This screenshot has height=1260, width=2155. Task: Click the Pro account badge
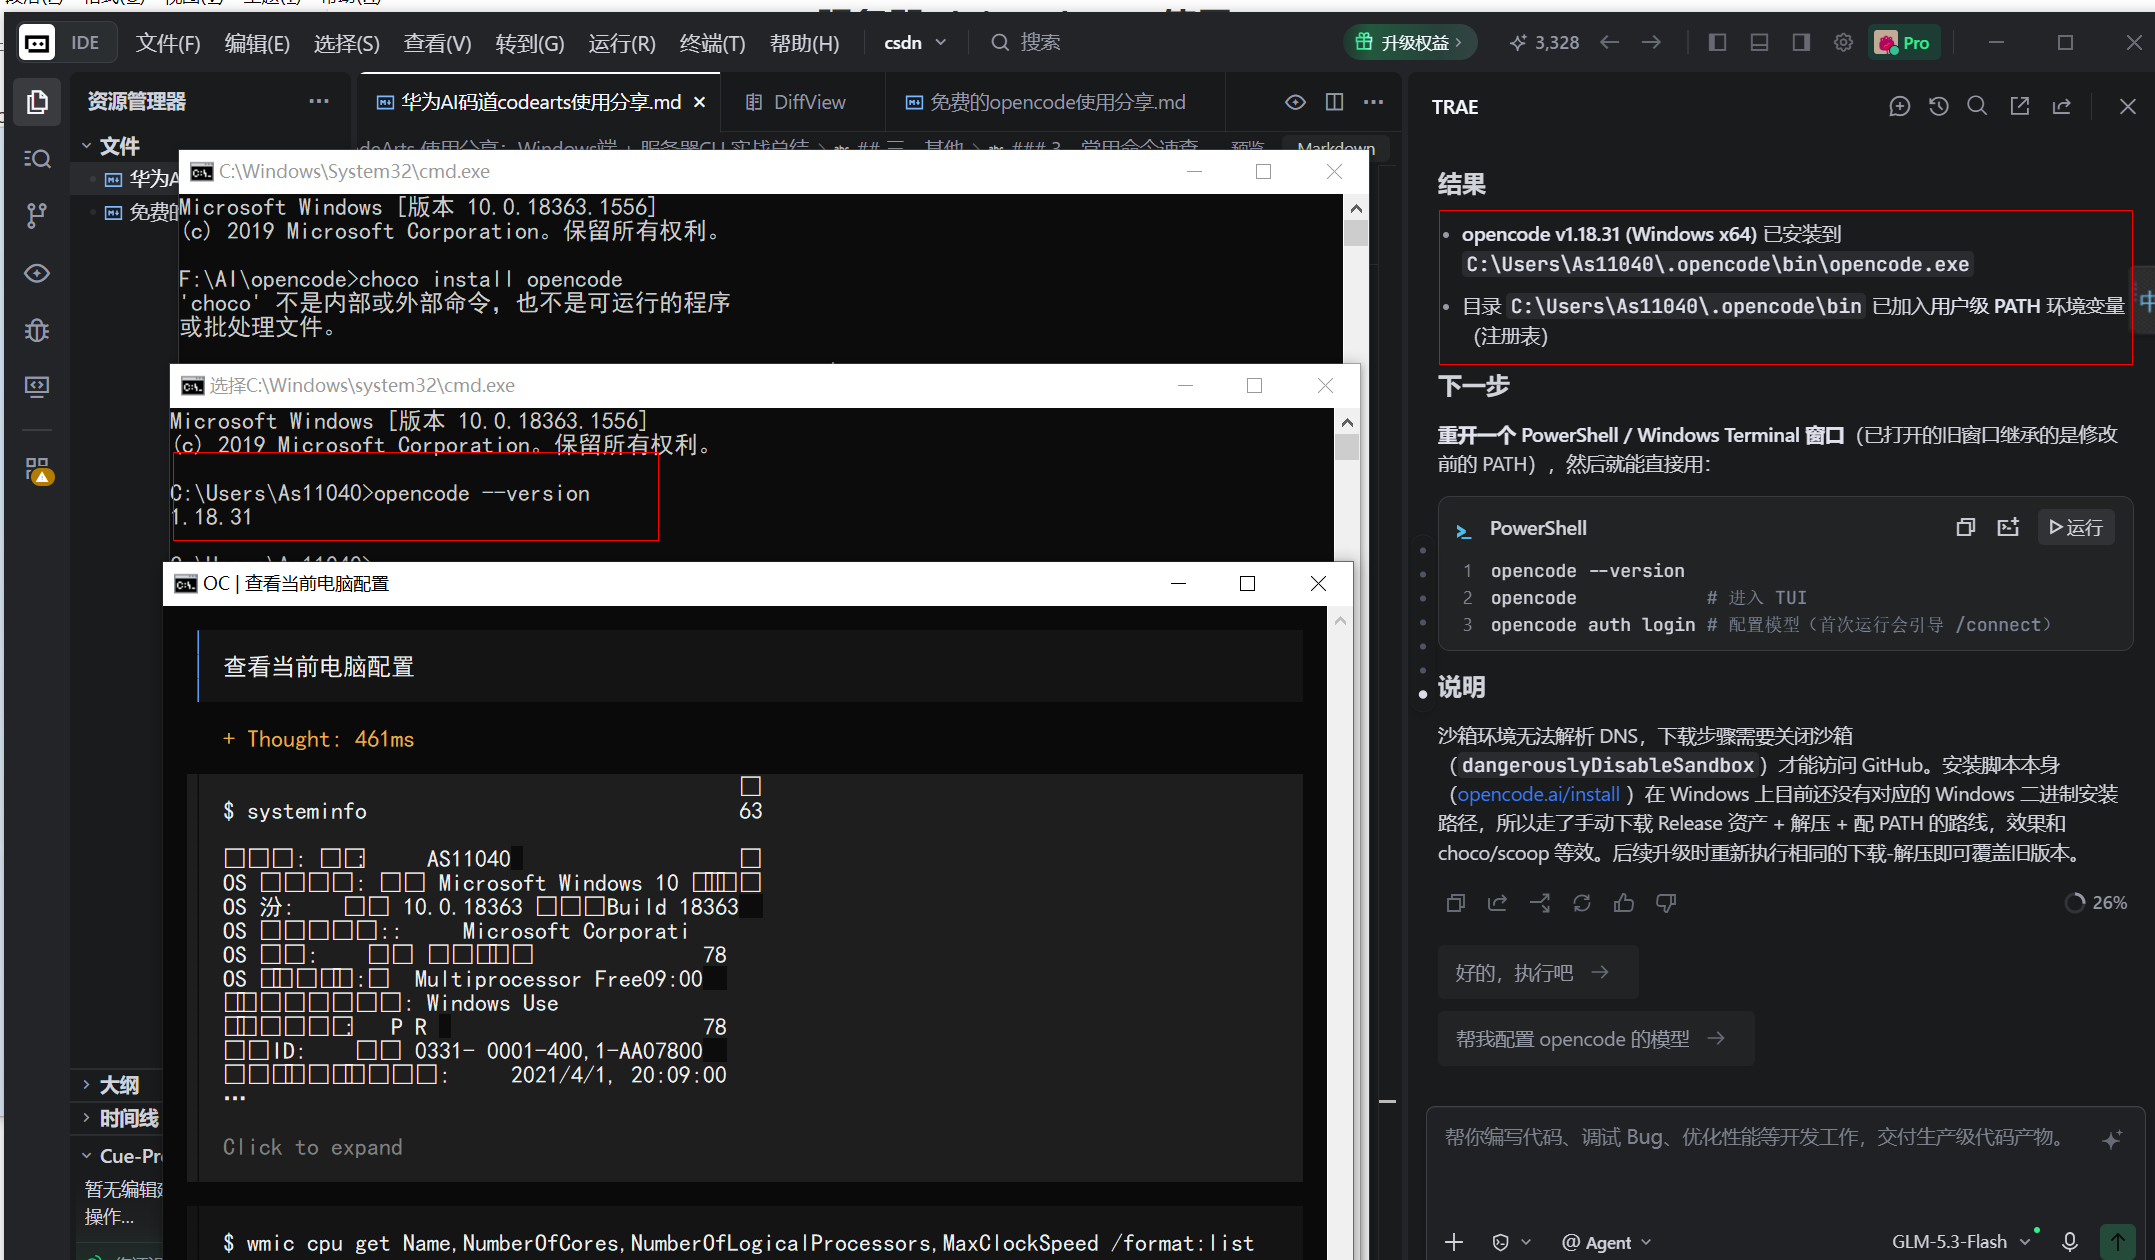pos(1904,42)
